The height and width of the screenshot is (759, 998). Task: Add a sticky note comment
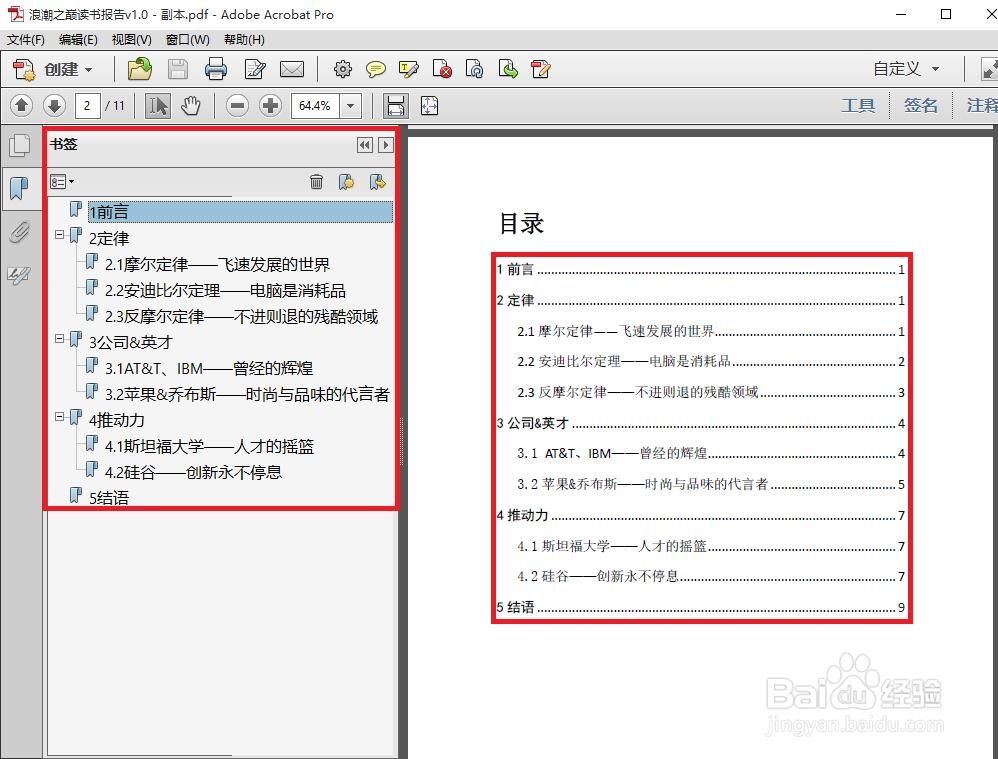(376, 69)
